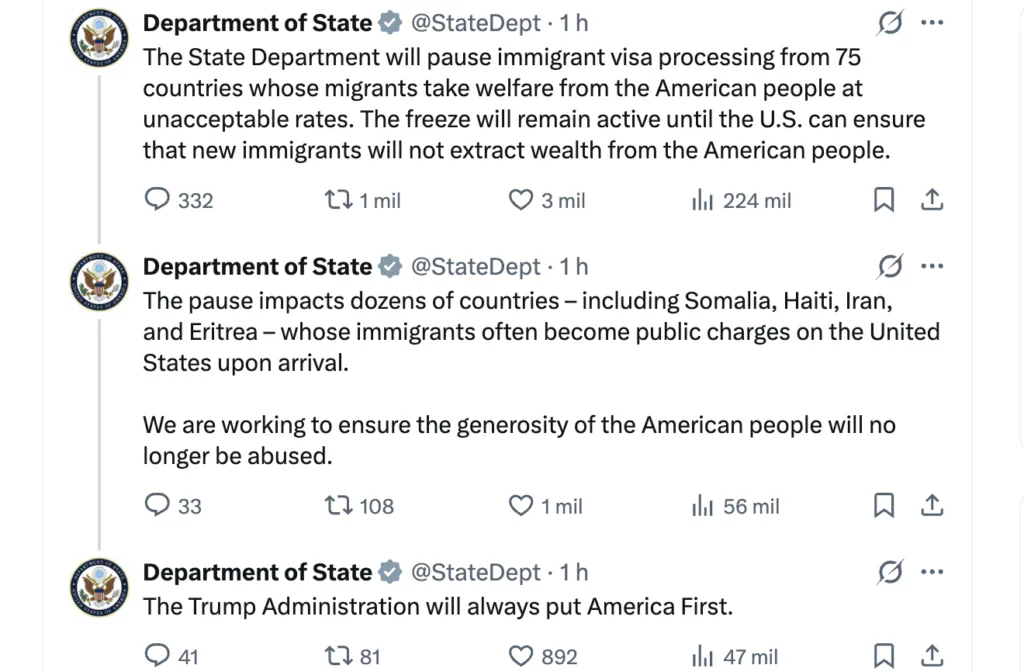
Task: Open Grok icon on first tweet
Action: pos(886,22)
